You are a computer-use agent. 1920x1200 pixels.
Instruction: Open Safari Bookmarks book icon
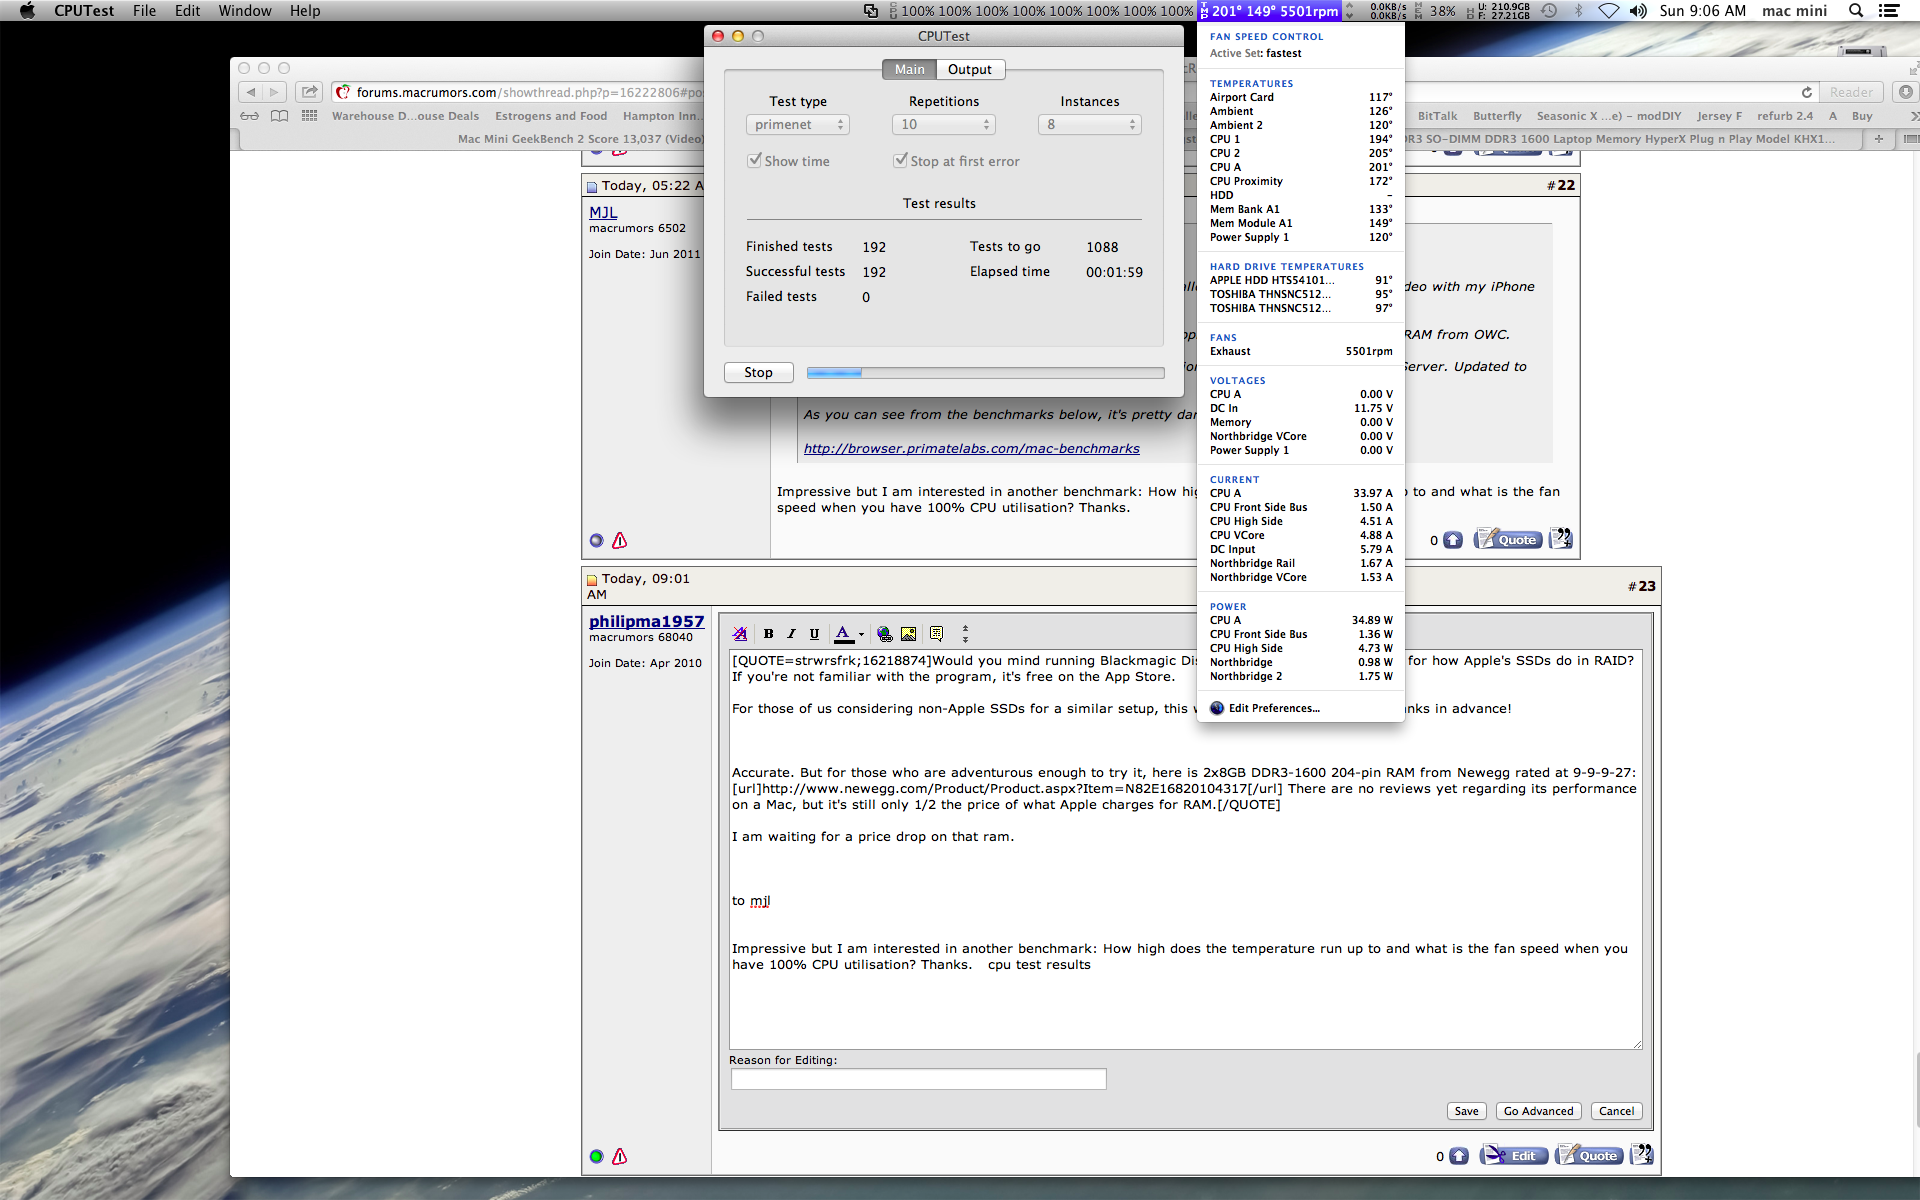pyautogui.click(x=280, y=116)
